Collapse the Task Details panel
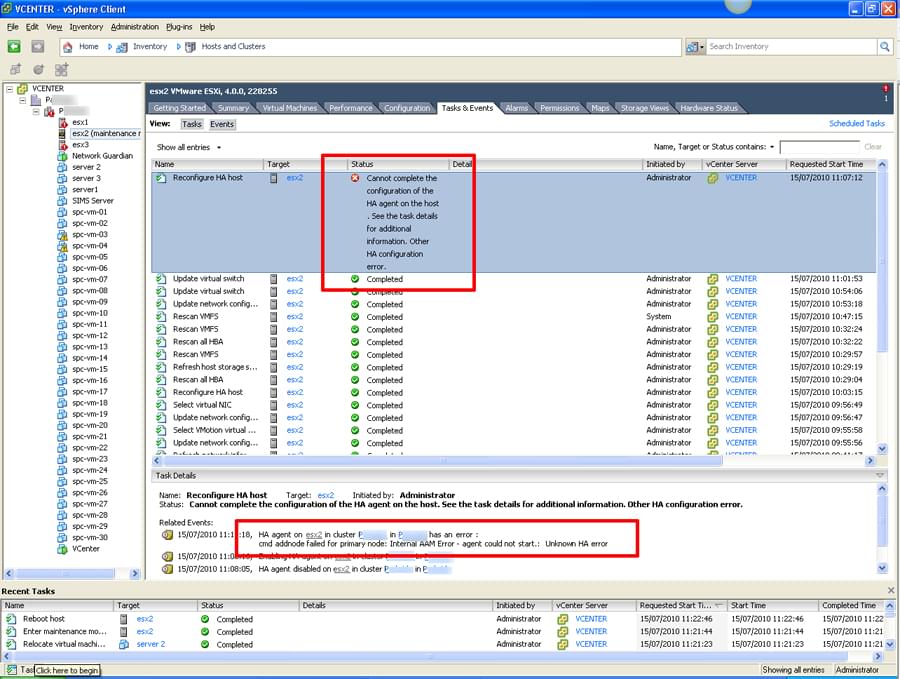900x679 pixels. 880,475
